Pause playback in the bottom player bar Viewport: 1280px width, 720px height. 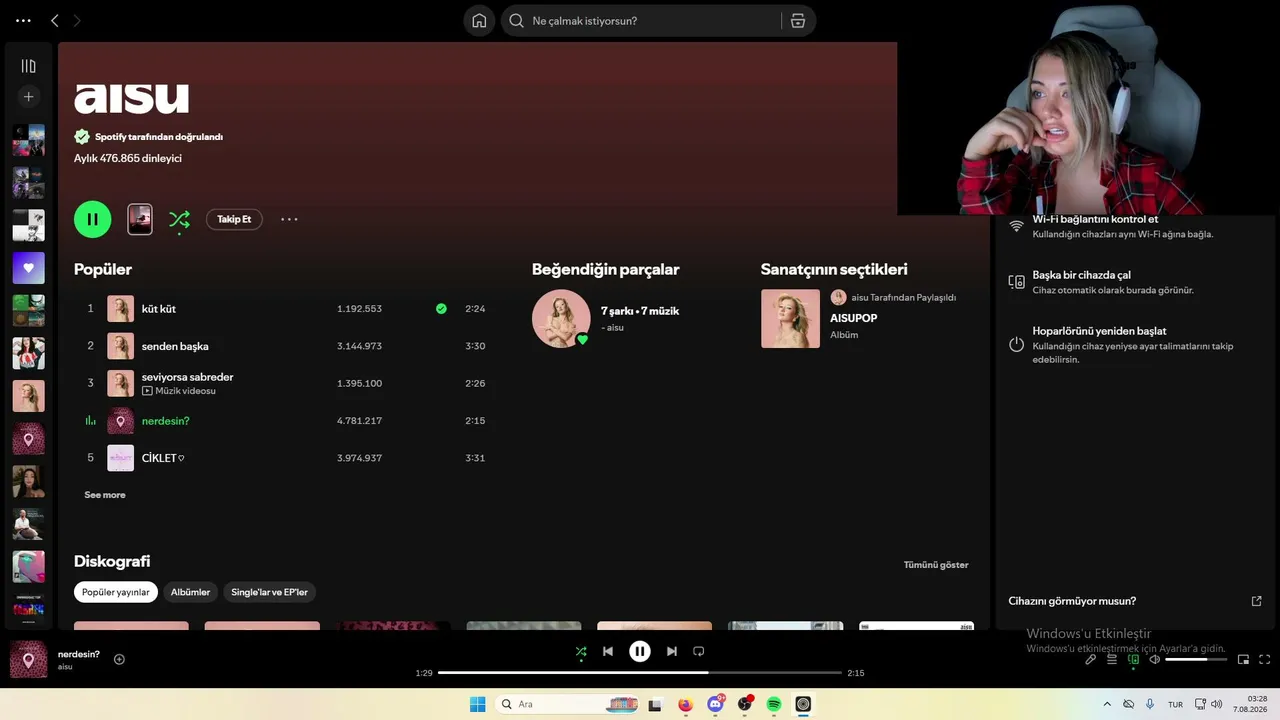pos(640,651)
